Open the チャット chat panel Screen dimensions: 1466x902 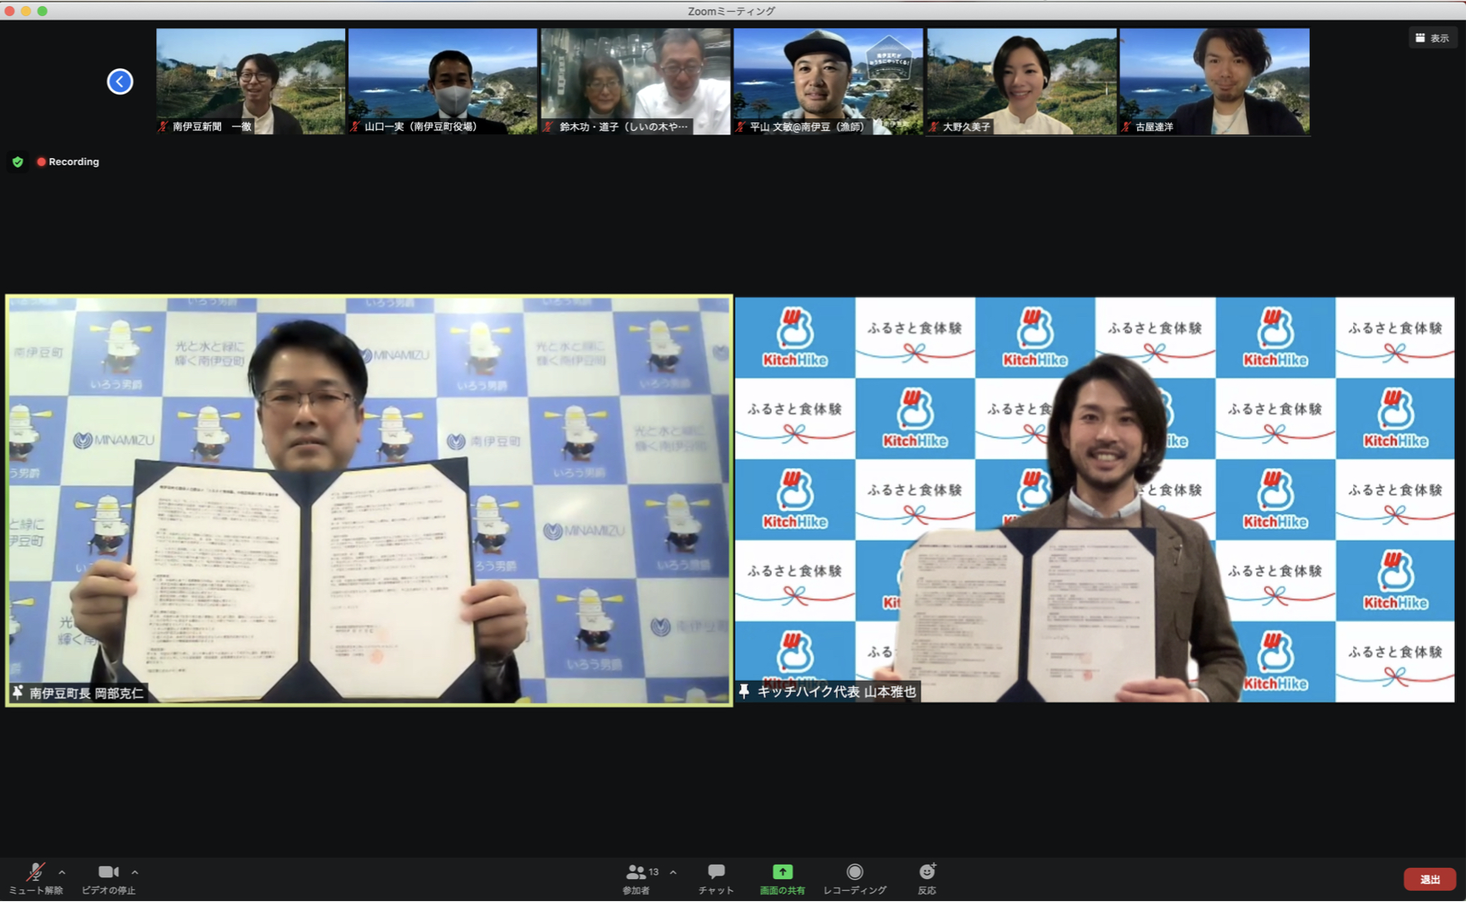(716, 878)
